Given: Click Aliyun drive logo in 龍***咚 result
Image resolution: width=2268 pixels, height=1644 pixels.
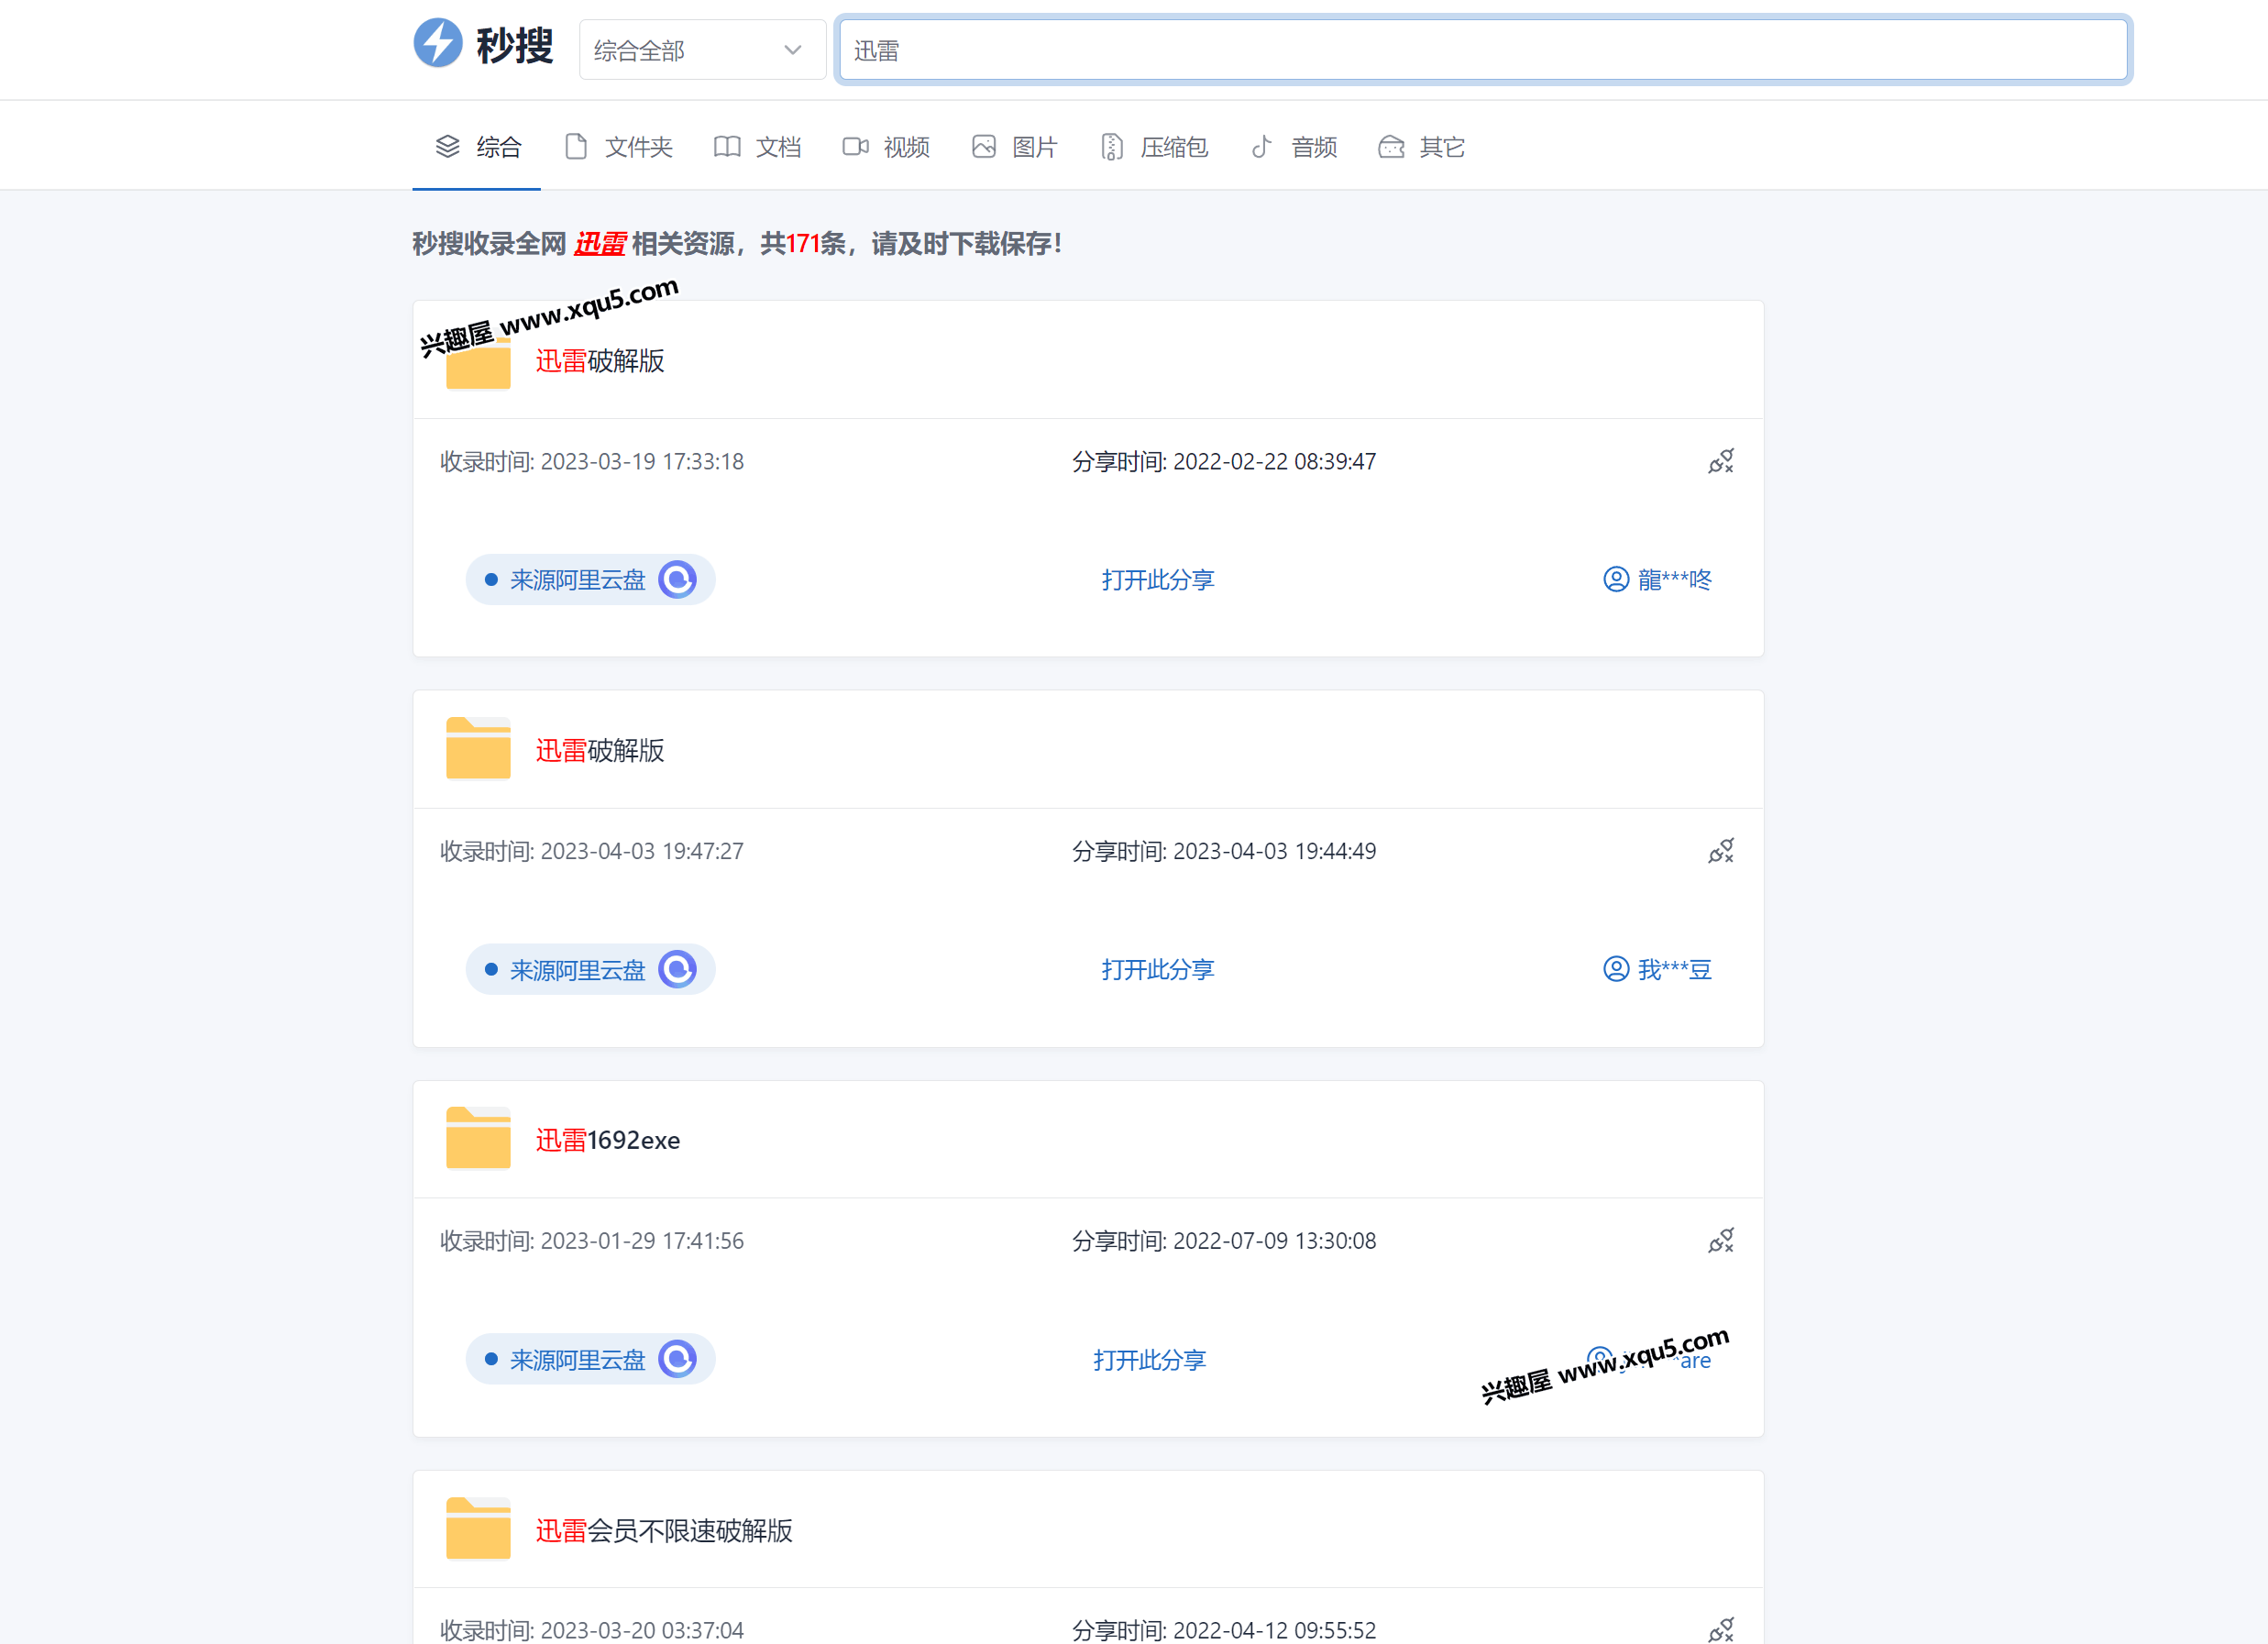Looking at the screenshot, I should (x=677, y=580).
